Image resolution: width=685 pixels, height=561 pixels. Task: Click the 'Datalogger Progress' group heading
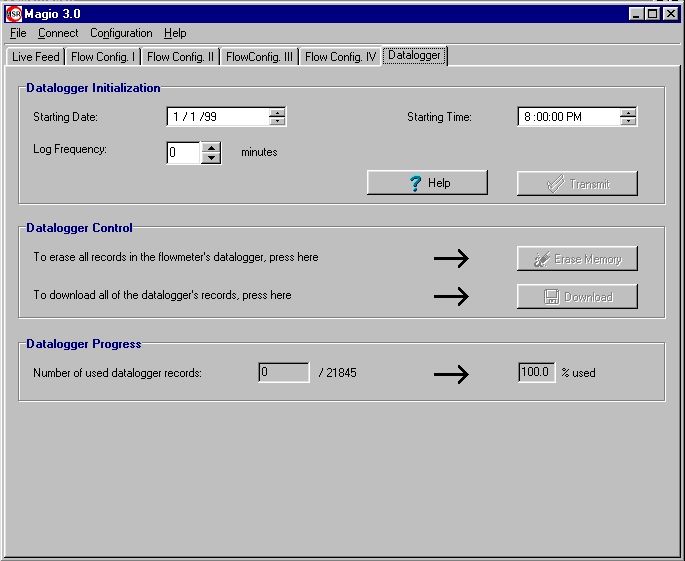(x=83, y=344)
